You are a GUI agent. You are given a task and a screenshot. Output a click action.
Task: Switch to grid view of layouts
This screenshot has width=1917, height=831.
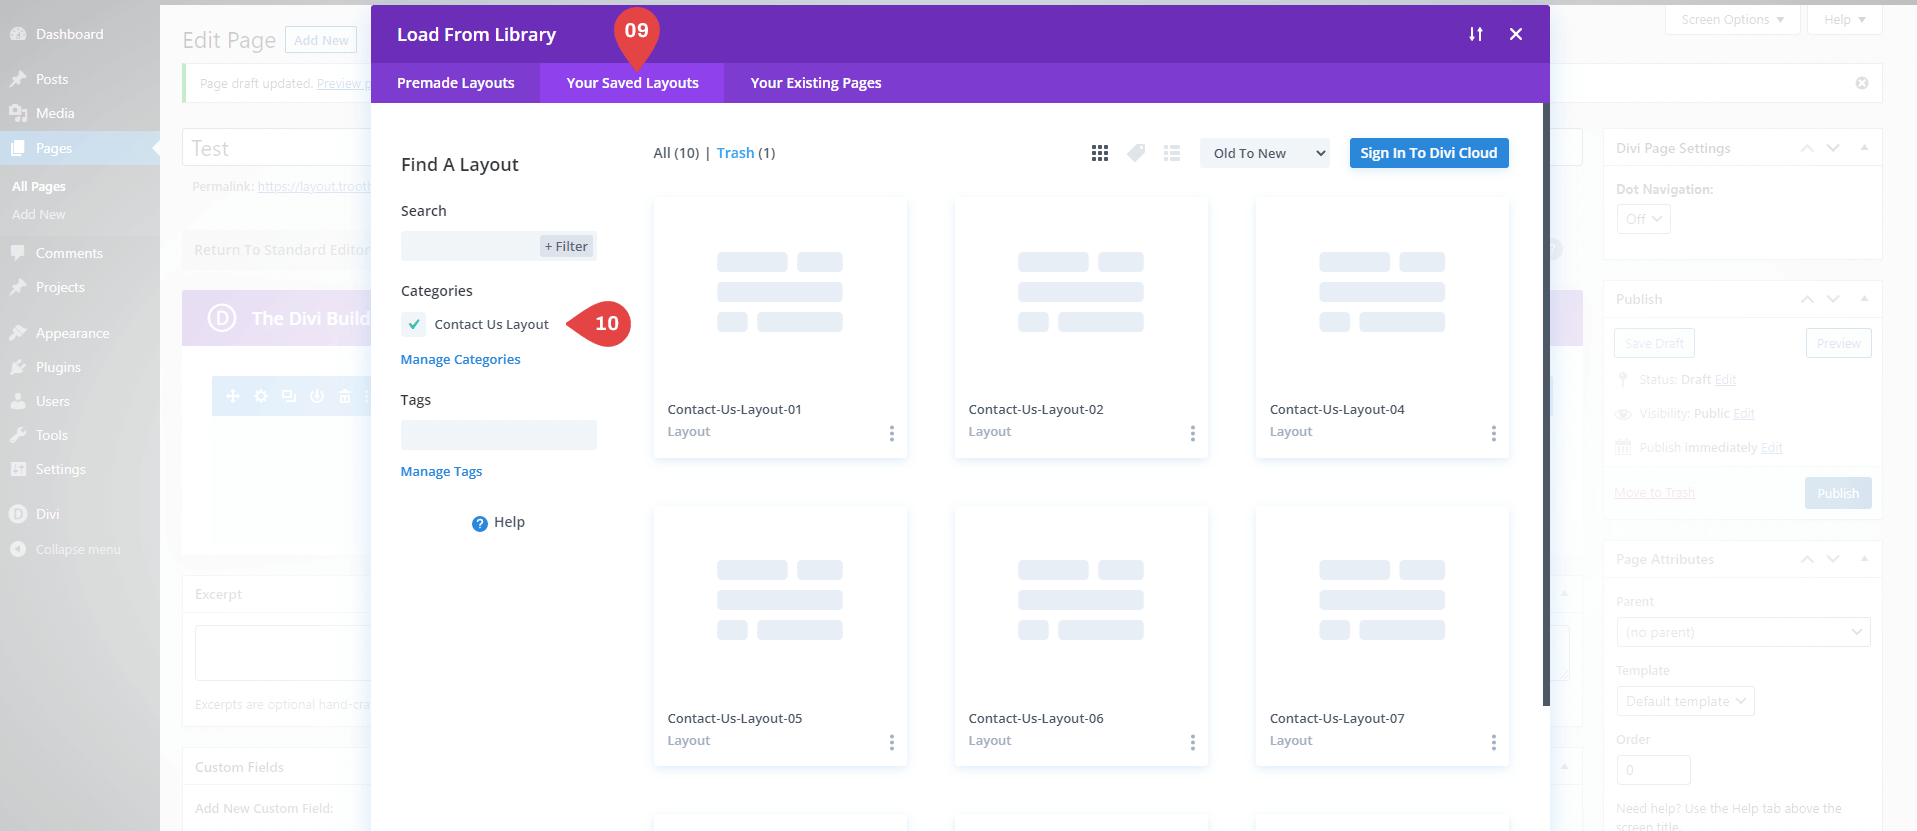pyautogui.click(x=1100, y=153)
